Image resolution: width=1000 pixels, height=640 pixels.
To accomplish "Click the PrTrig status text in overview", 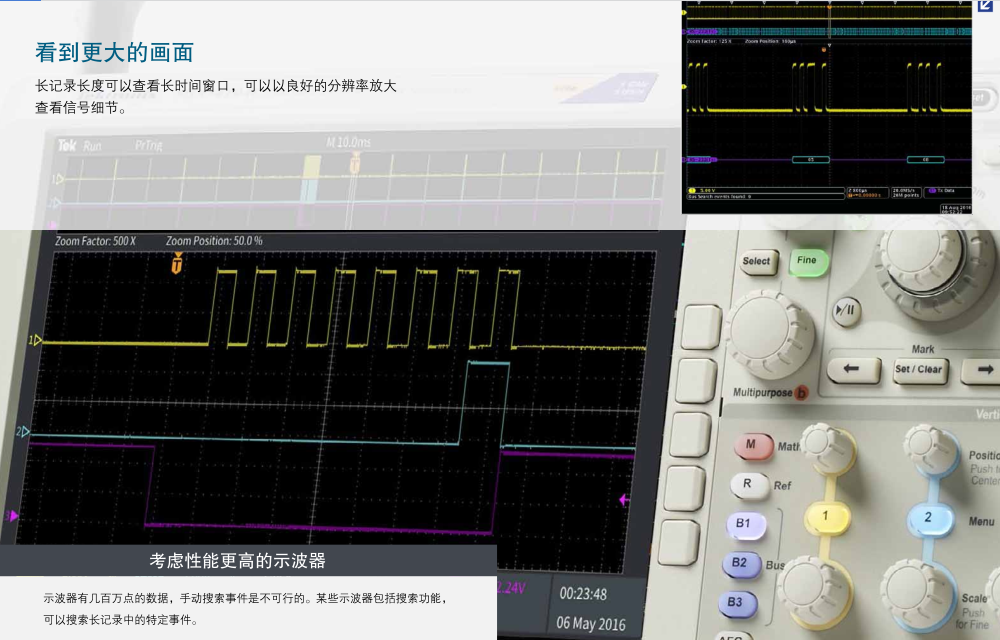I will coord(149,145).
